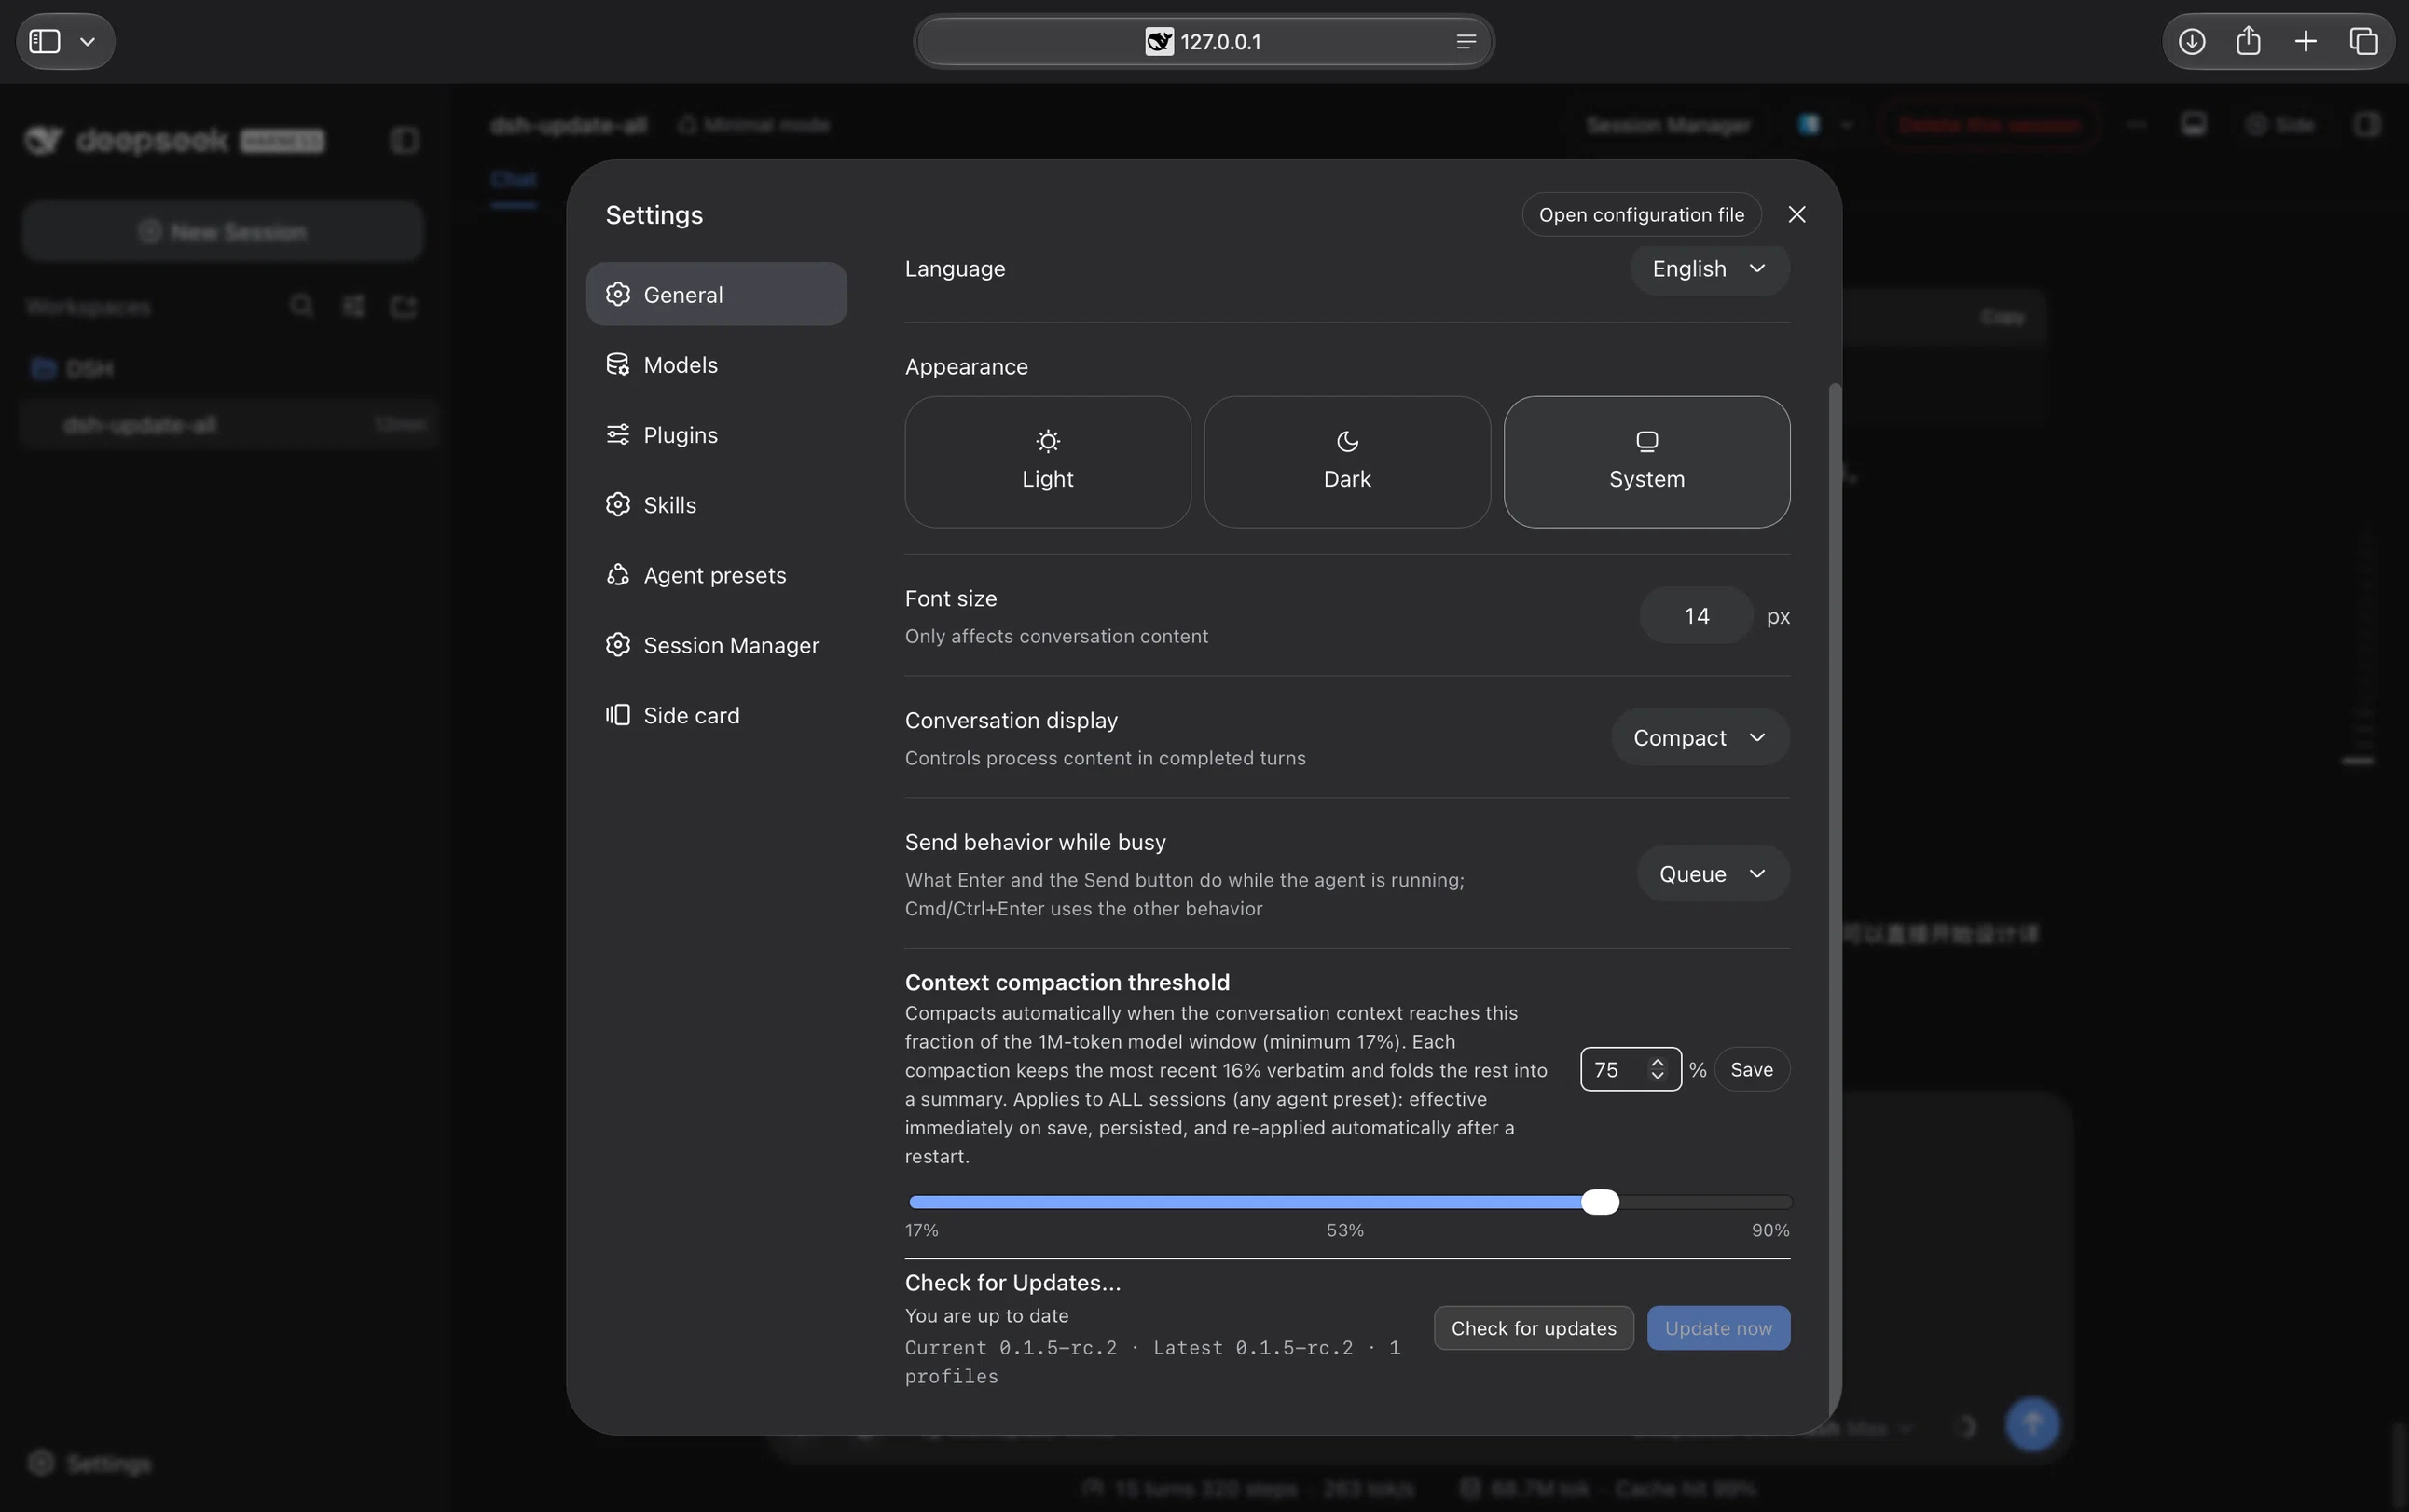
Task: Close the Settings dialog with X
Action: pyautogui.click(x=1796, y=214)
